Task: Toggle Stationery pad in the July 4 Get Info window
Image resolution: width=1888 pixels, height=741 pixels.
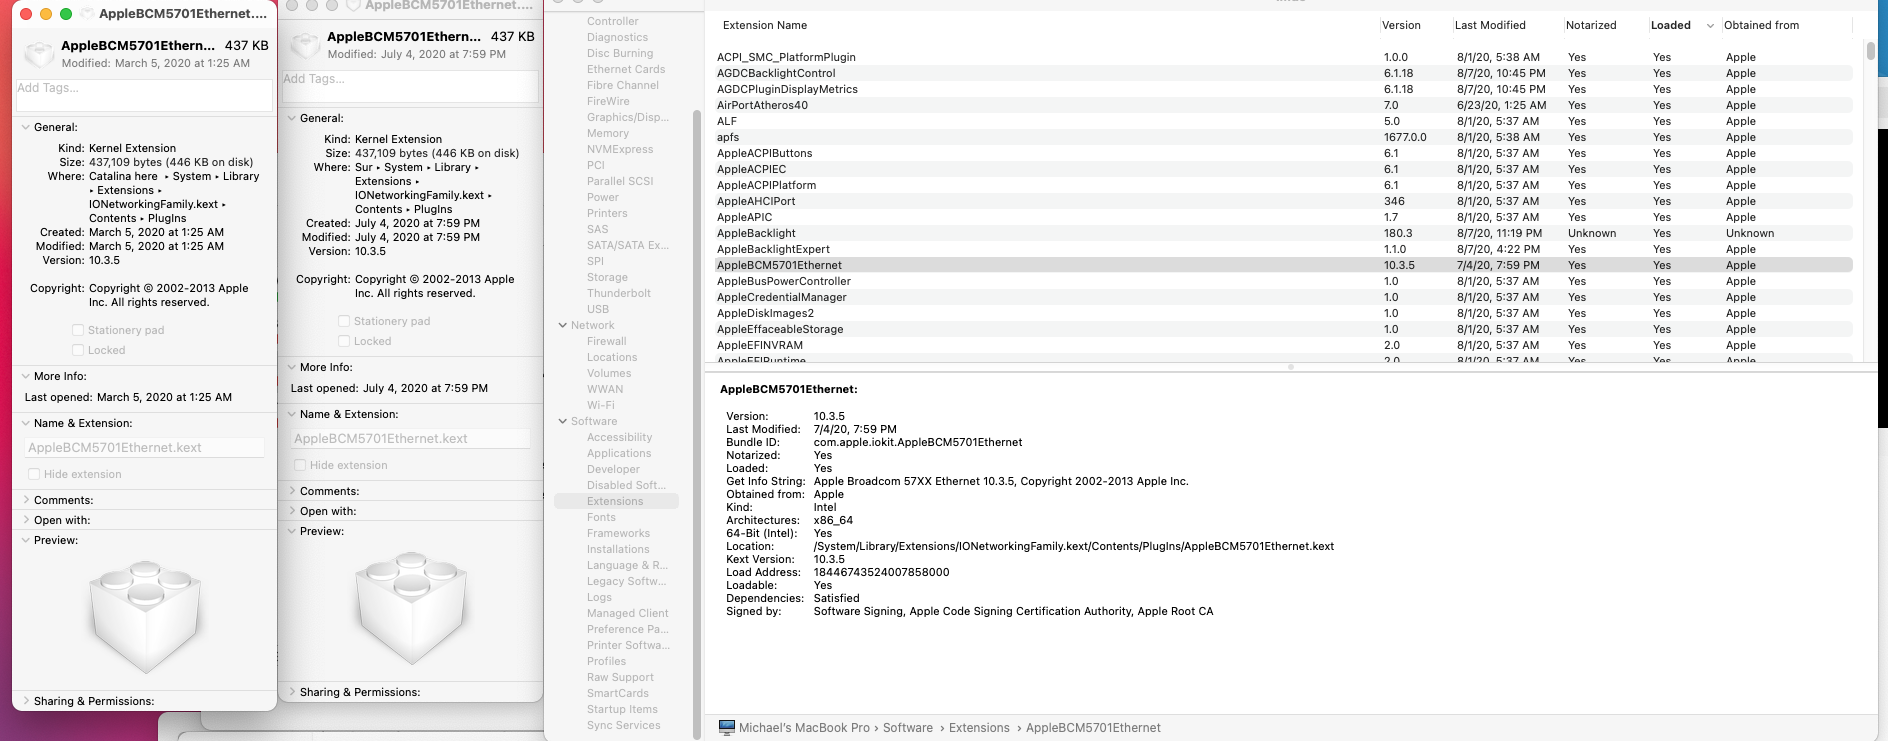Action: (344, 321)
